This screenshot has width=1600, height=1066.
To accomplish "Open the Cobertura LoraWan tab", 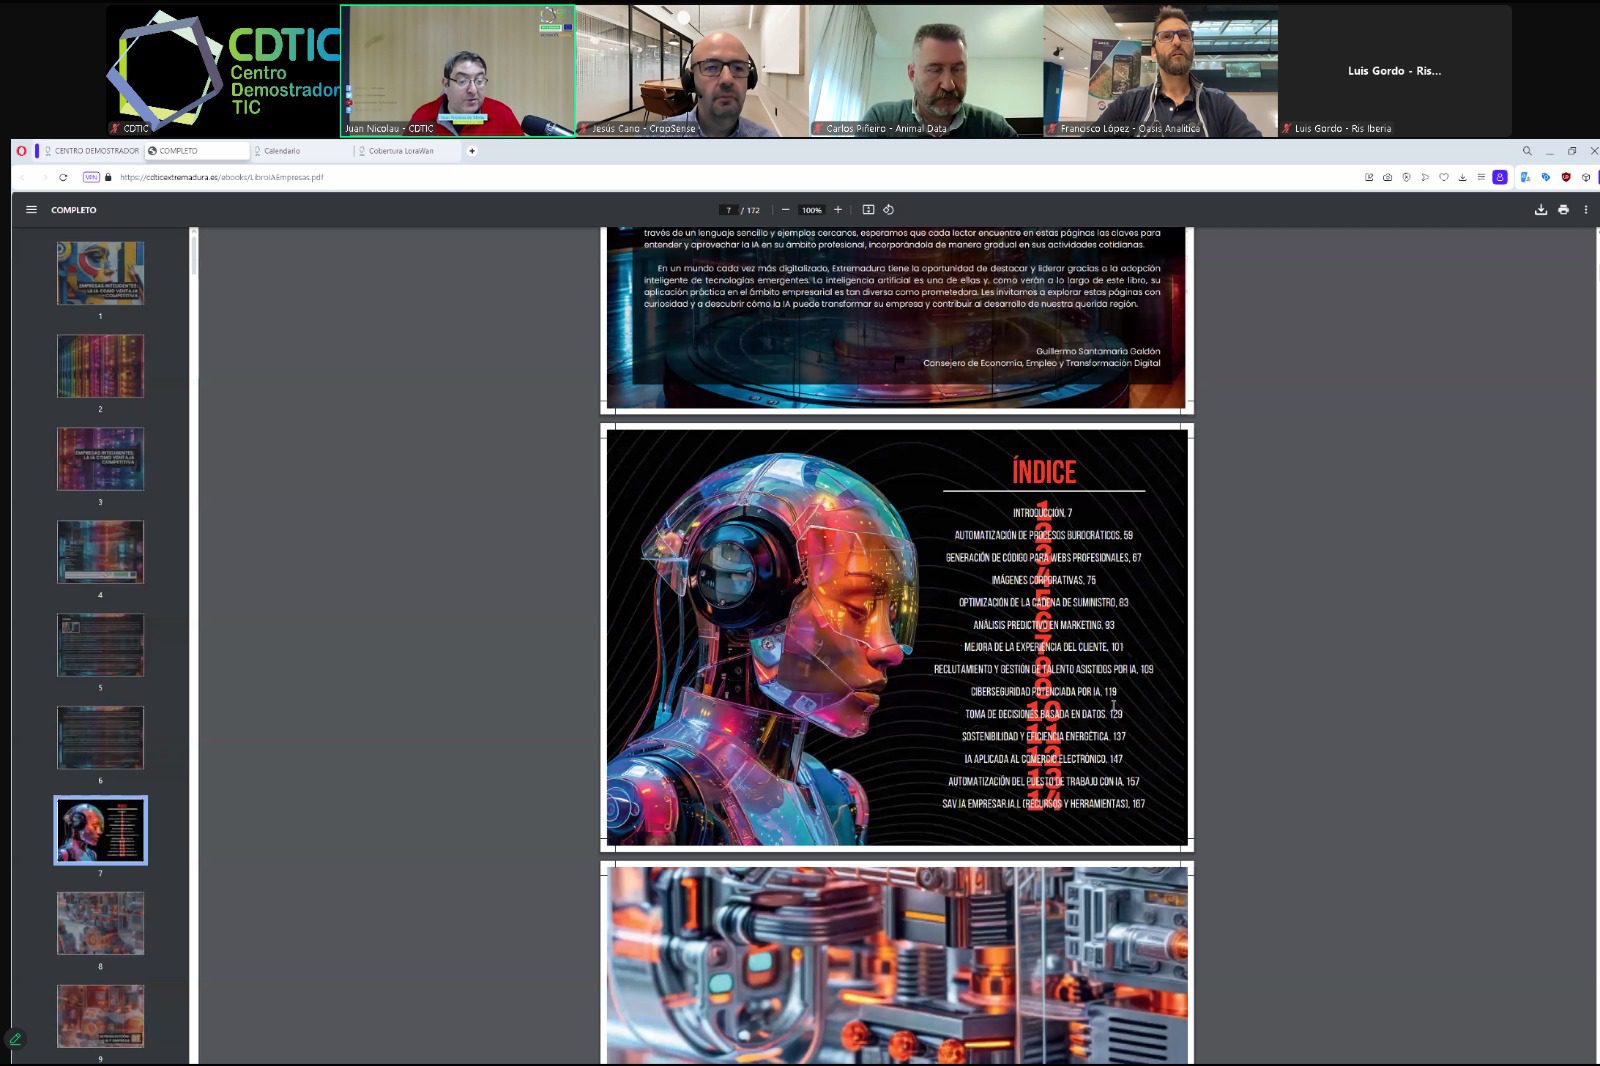I will click(x=400, y=151).
